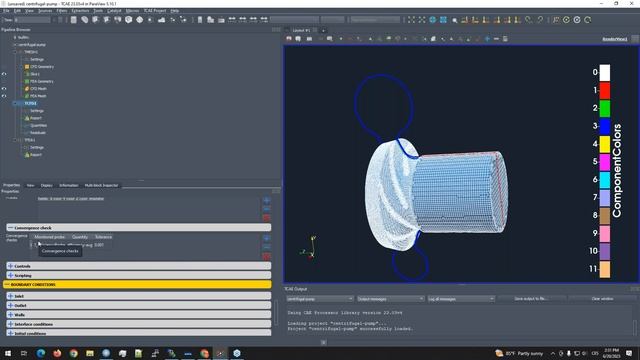The height and width of the screenshot is (360, 640).
Task: Click the Tolerance column header
Action: pyautogui.click(x=103, y=237)
